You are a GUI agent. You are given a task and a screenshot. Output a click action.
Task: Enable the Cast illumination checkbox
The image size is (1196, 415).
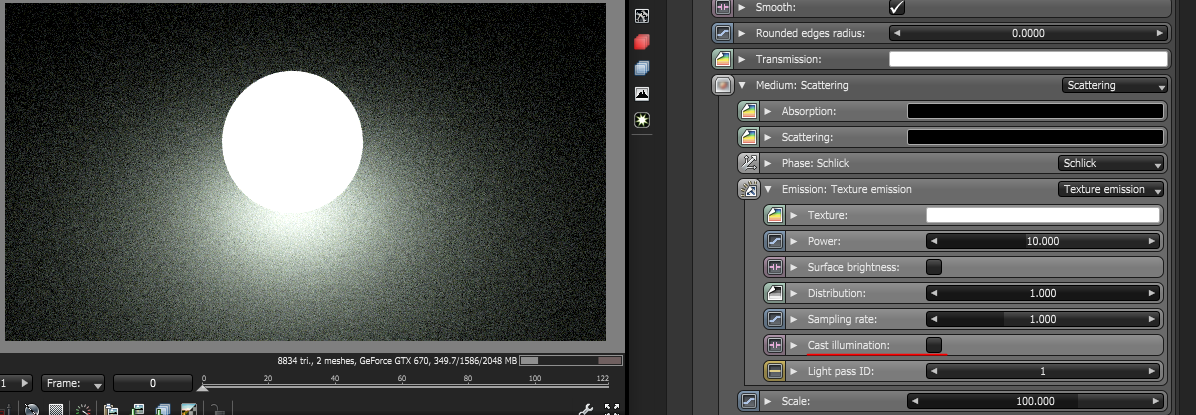pyautogui.click(x=934, y=345)
